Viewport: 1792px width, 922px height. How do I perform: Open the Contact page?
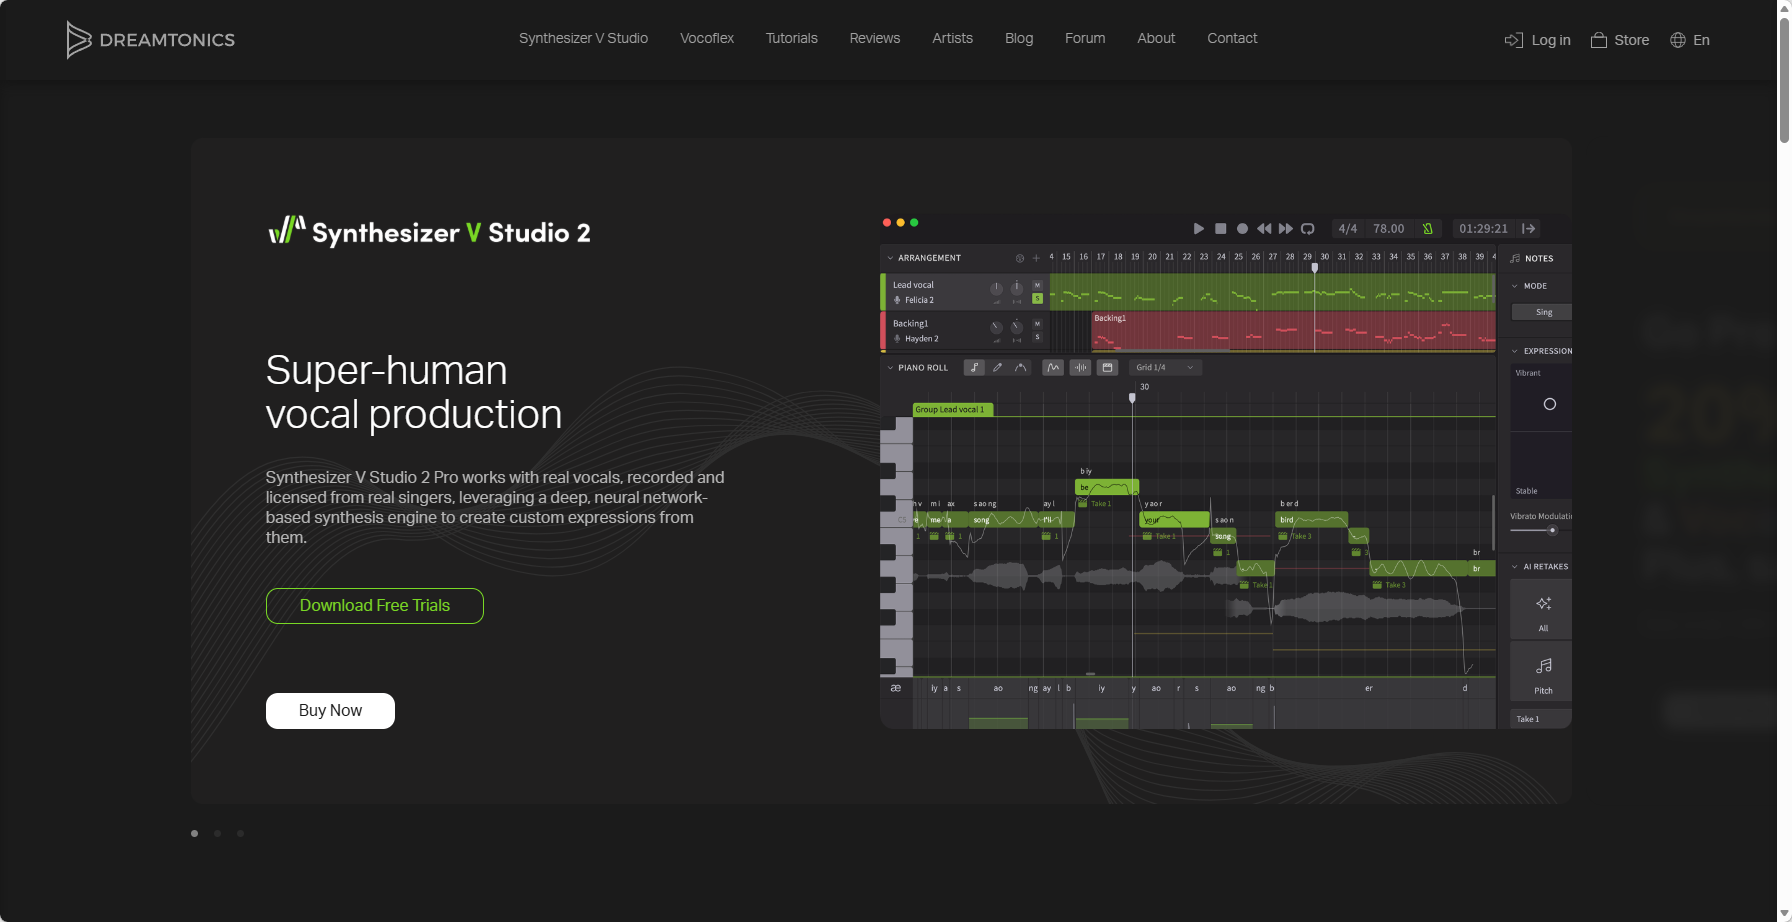(1232, 38)
